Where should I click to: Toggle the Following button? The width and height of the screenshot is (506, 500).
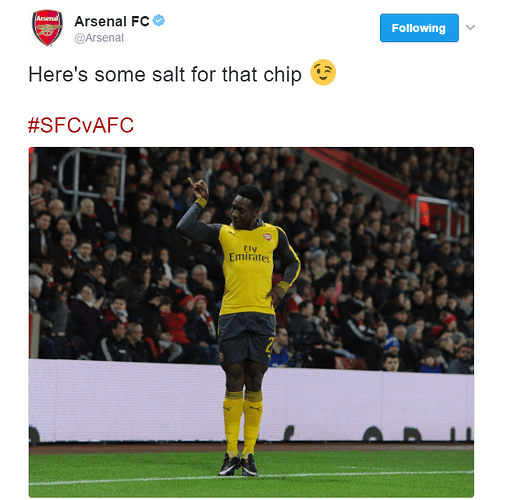click(419, 28)
